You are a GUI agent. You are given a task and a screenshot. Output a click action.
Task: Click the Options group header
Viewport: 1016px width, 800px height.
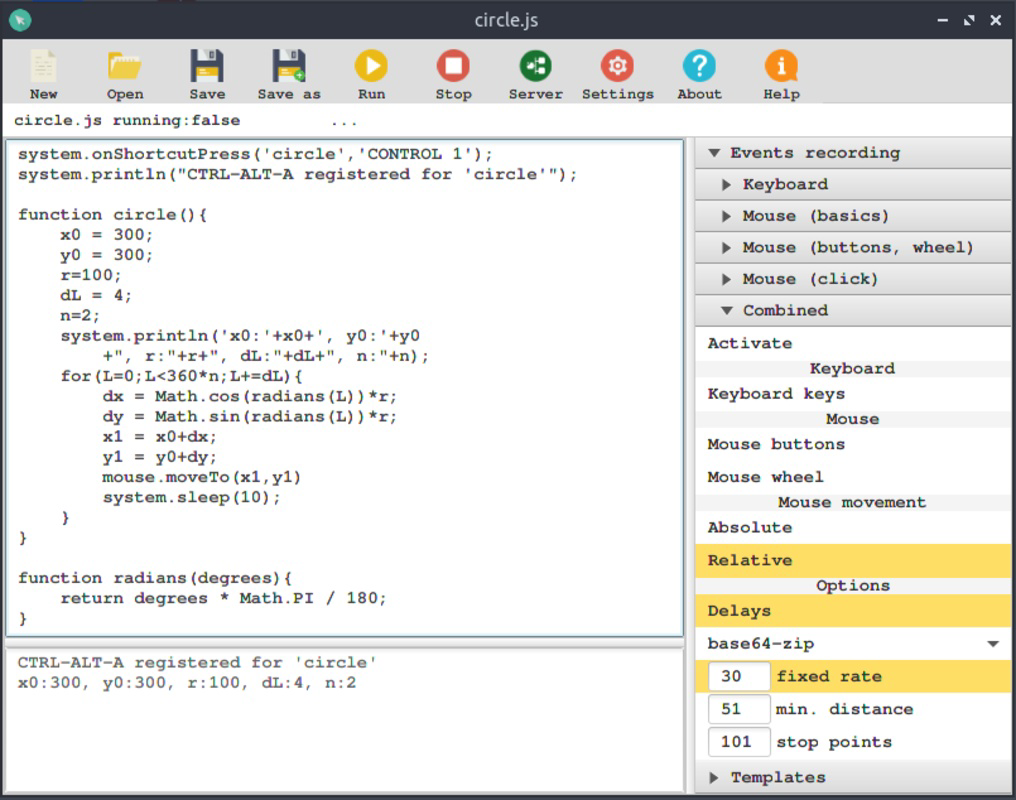852,586
